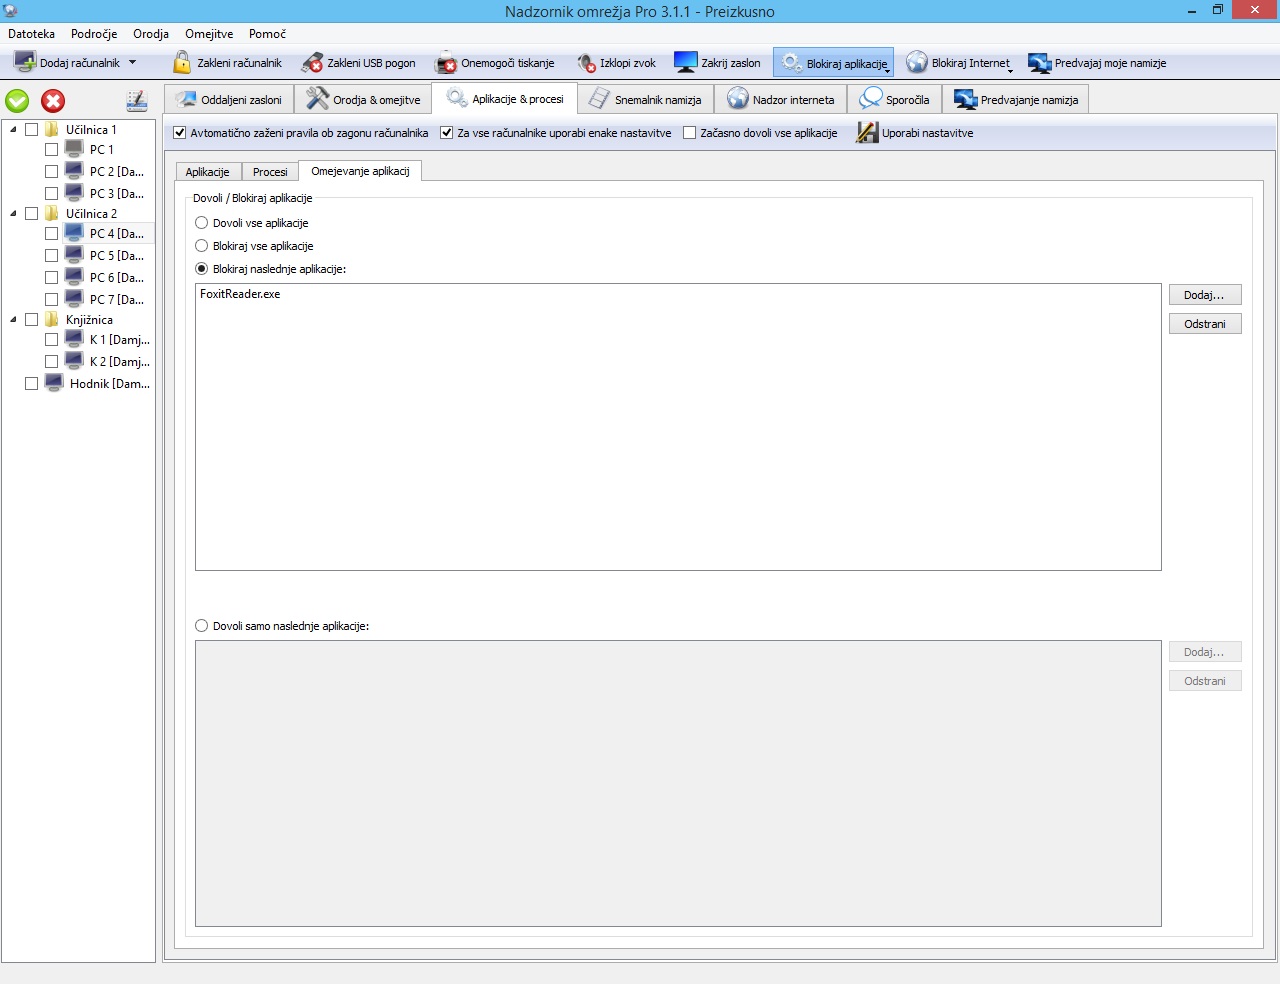This screenshot has height=984, width=1280.
Task: Enable Začasno dovoli vse aplikacije checkbox
Action: (690, 133)
